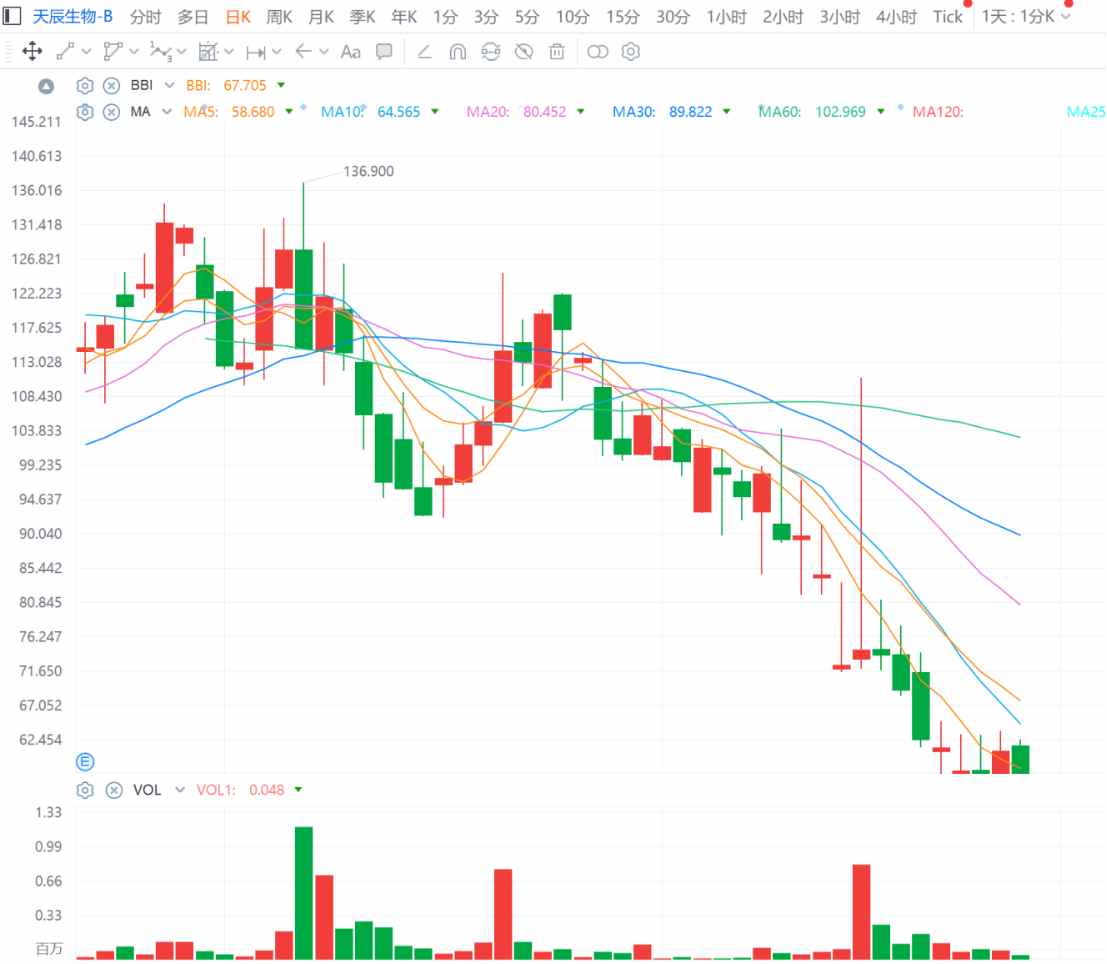Delete drawings with the trash icon
Viewport: 1107px width, 964px height.
(x=557, y=52)
